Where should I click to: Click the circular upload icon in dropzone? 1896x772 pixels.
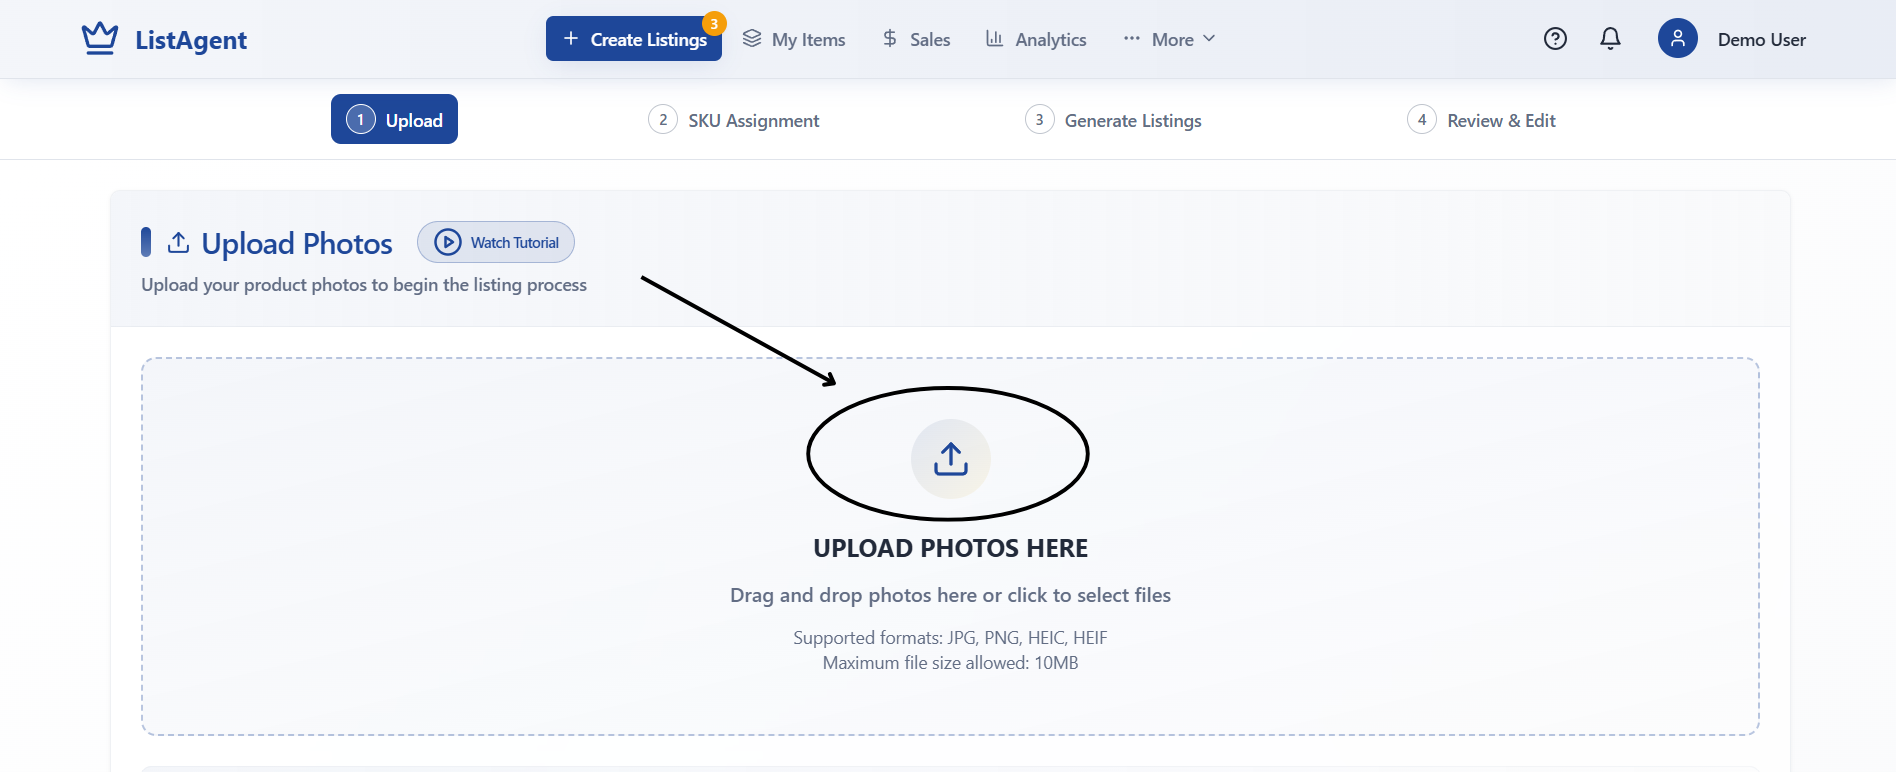pos(951,459)
